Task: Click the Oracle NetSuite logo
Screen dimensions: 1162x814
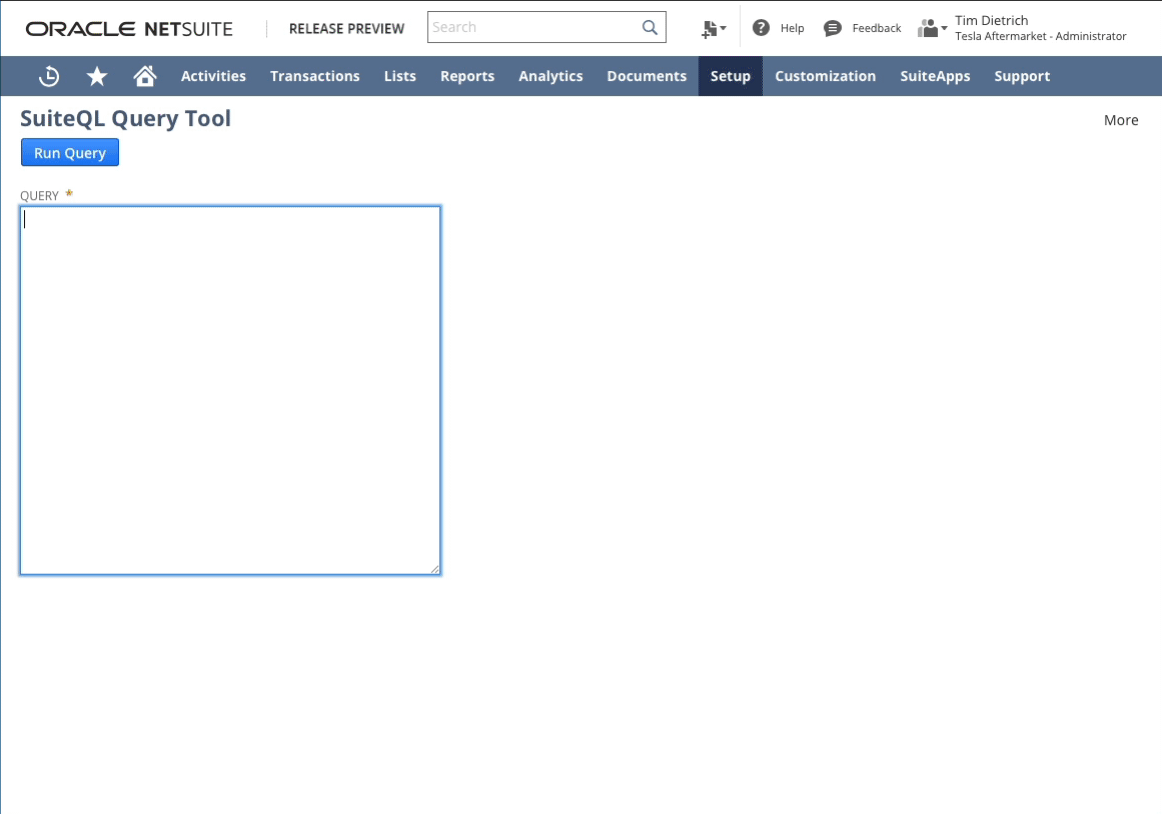Action: pos(129,28)
